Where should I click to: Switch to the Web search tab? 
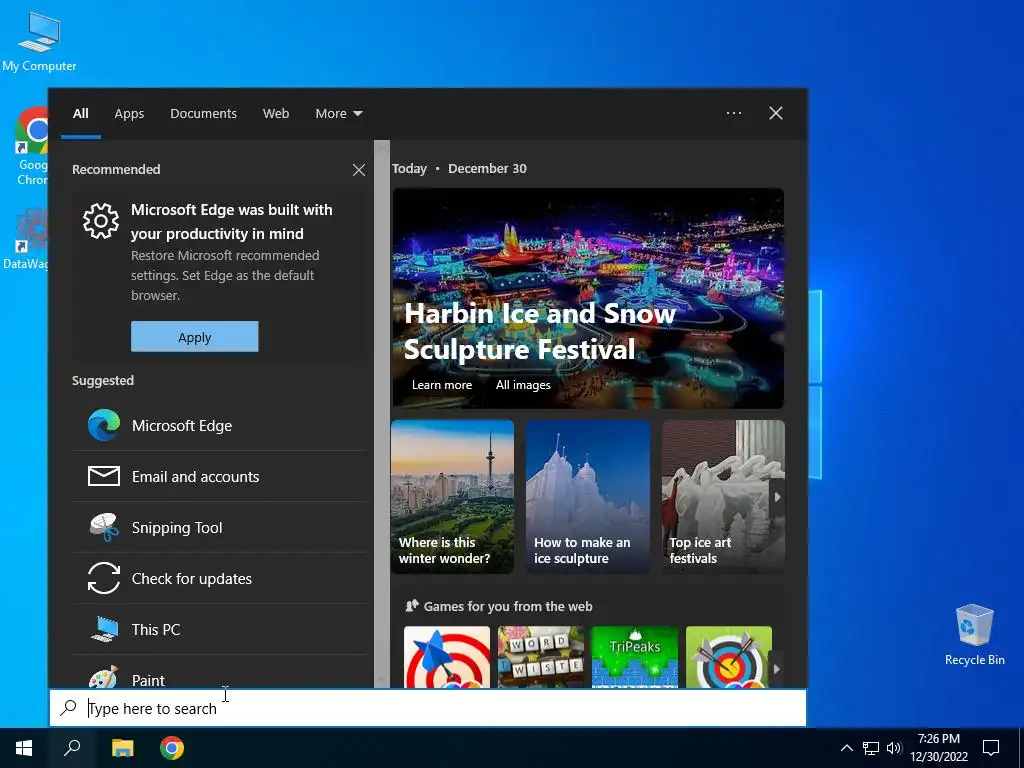[276, 114]
